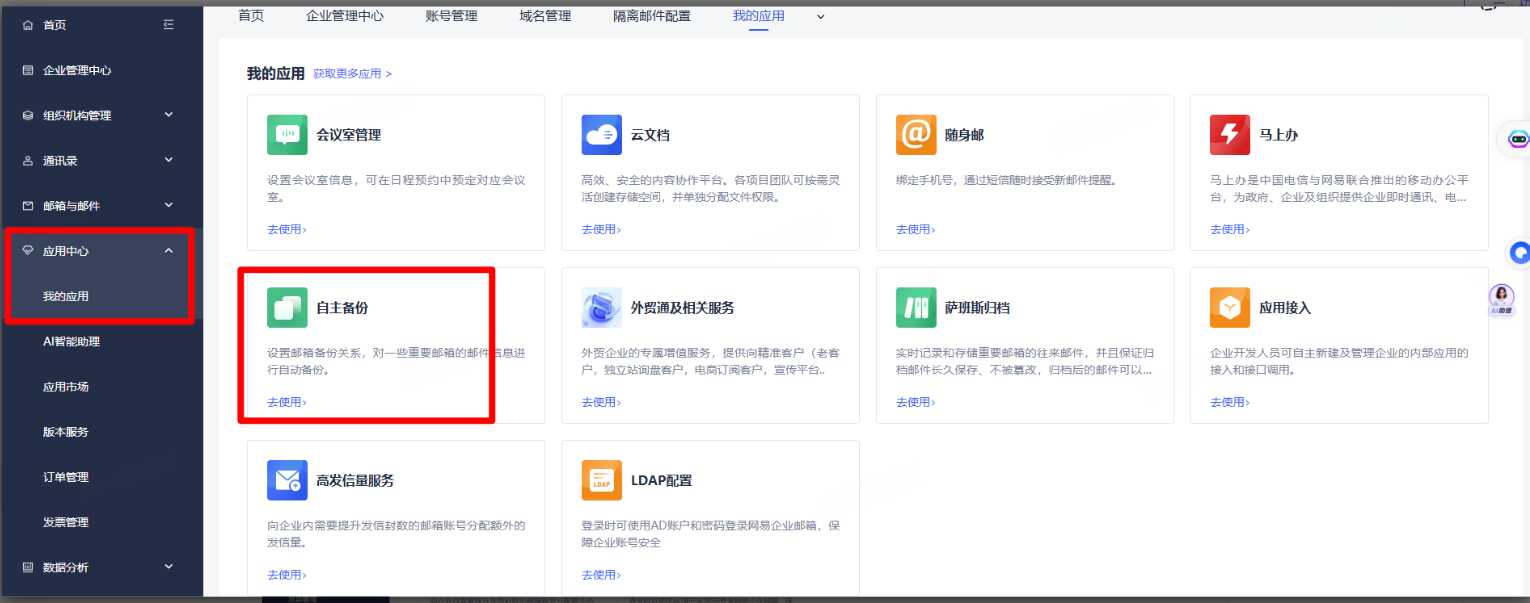Screen dimensions: 1530x603
Task: Expand the 数据分析 chevron
Action: click(169, 566)
